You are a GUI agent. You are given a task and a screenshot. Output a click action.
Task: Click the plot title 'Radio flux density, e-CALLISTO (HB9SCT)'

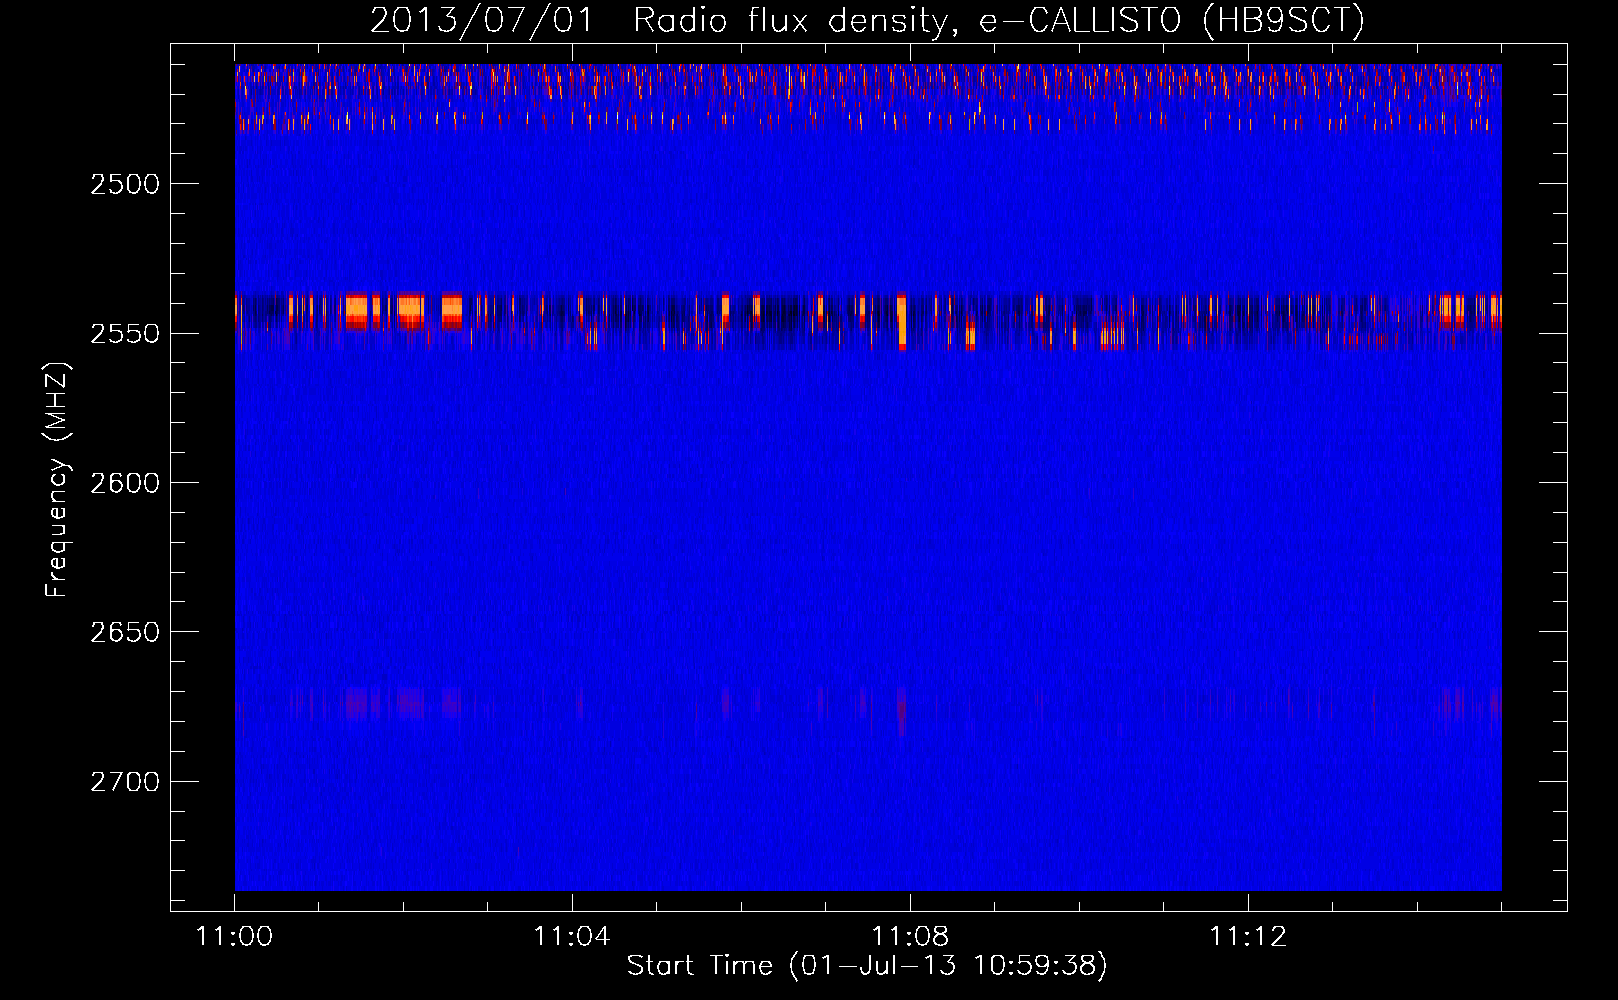point(999,20)
